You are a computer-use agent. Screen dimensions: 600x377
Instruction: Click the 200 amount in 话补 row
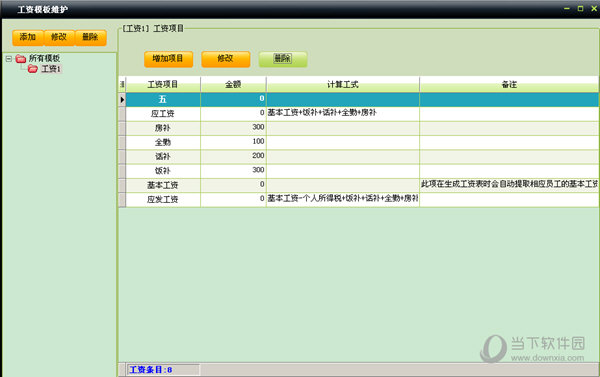point(258,156)
